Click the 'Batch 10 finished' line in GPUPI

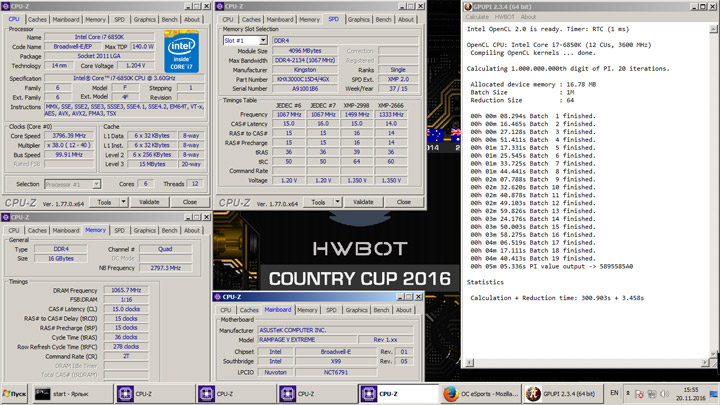[533, 187]
